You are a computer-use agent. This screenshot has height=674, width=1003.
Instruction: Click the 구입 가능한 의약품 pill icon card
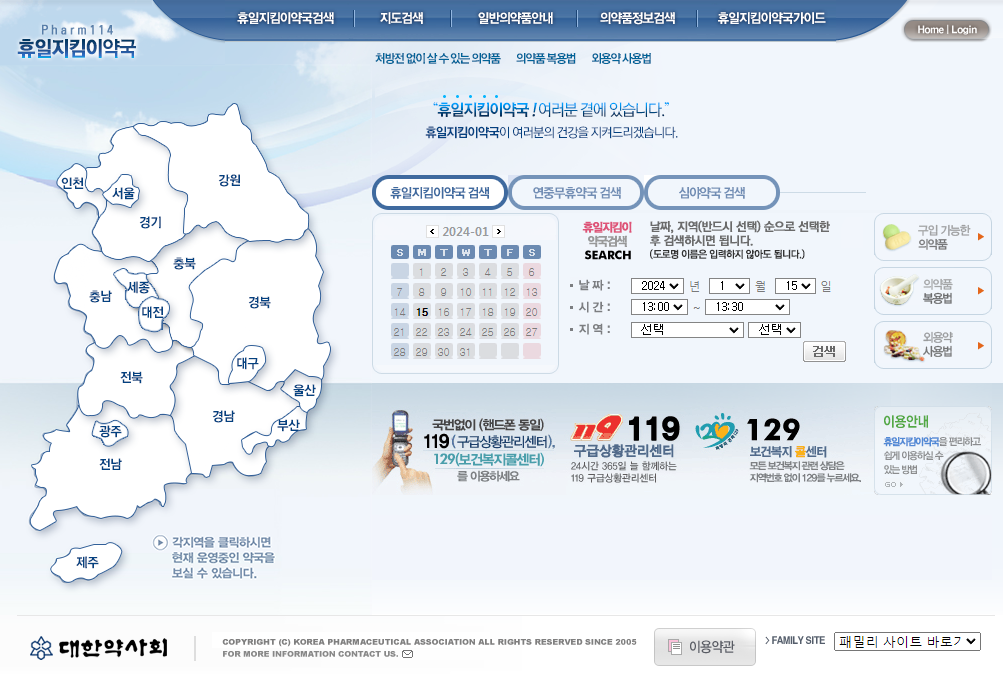tap(933, 237)
